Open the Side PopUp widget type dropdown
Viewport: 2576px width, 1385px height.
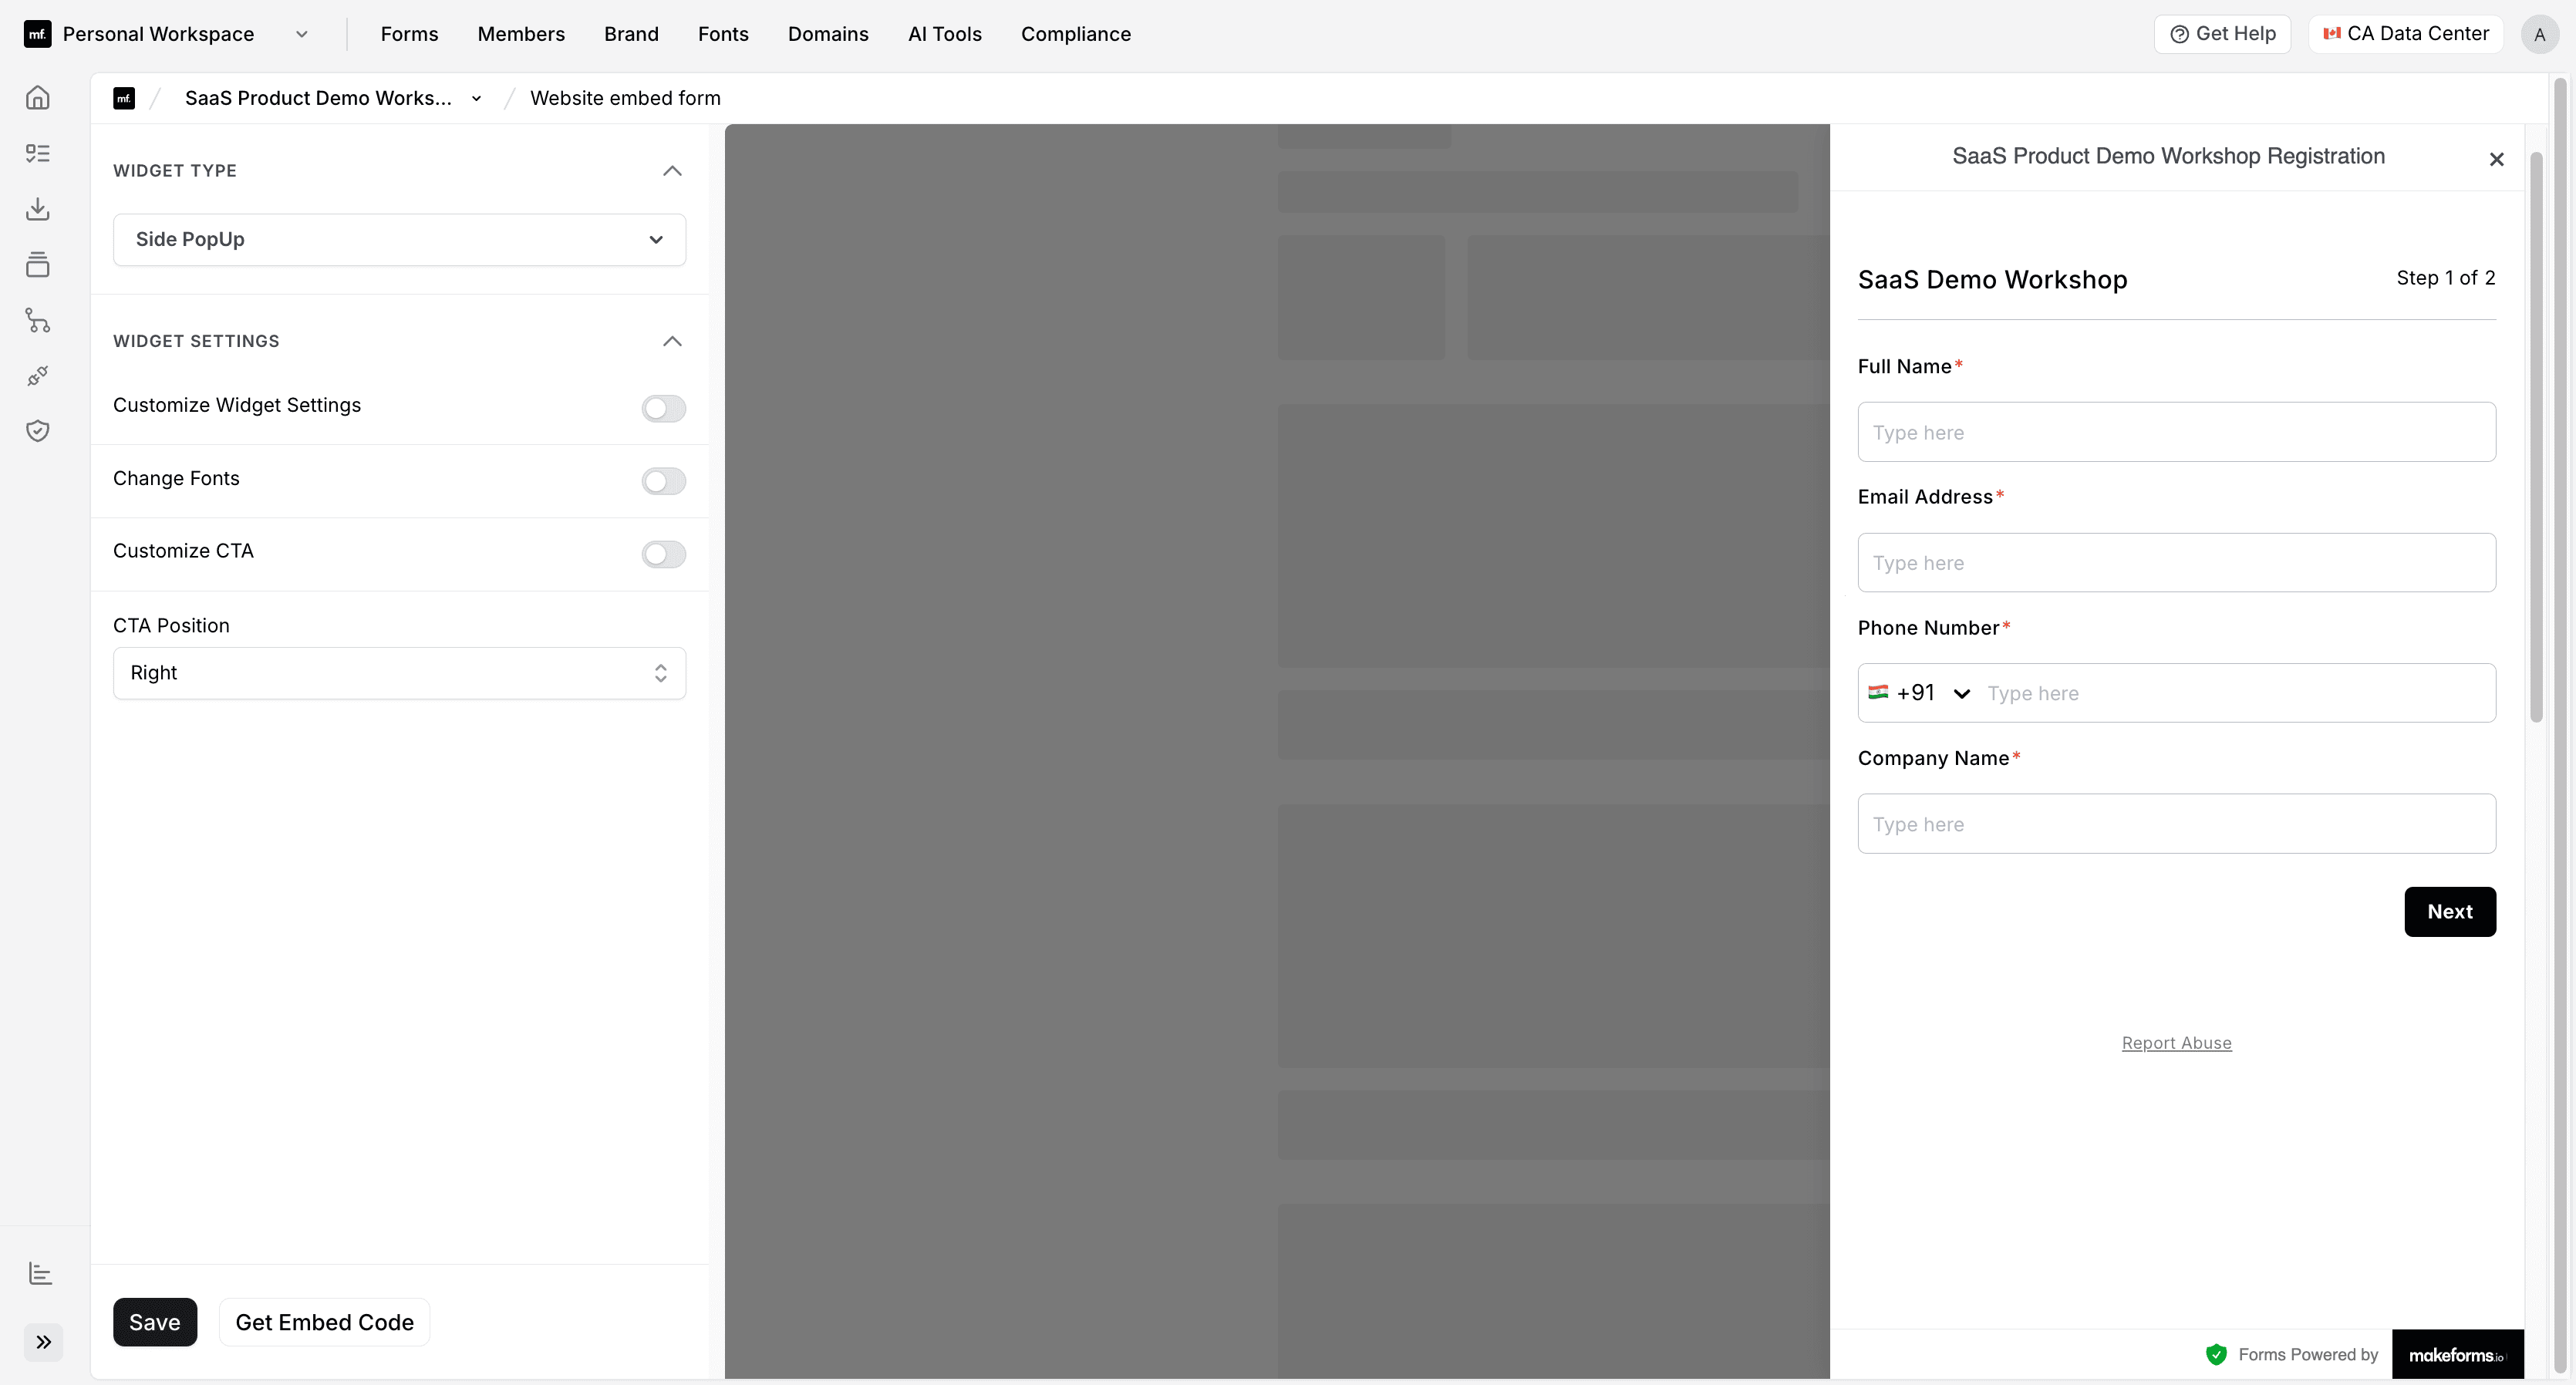tap(399, 239)
